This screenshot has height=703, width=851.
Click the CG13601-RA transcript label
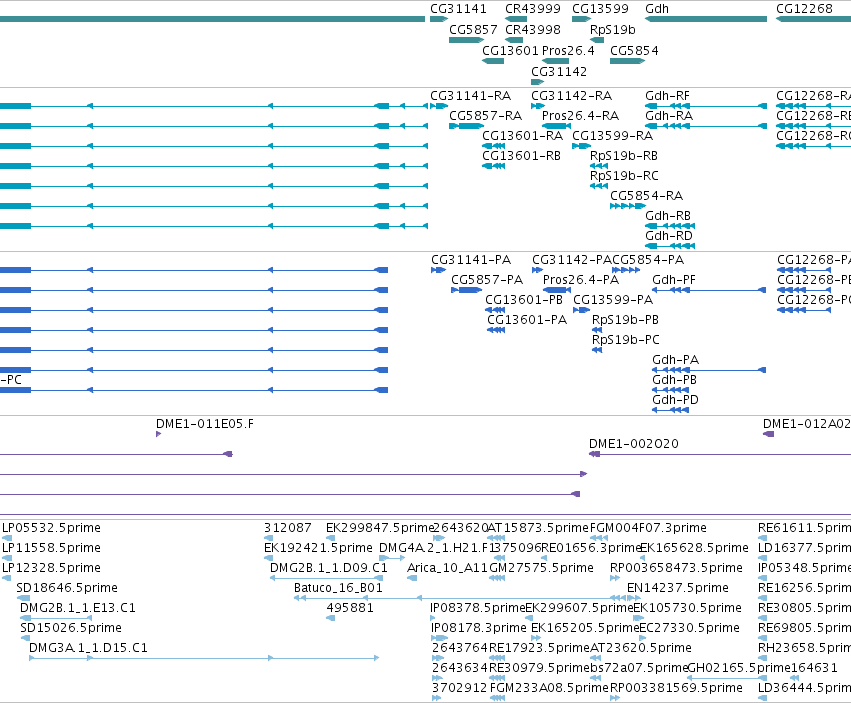coord(523,136)
